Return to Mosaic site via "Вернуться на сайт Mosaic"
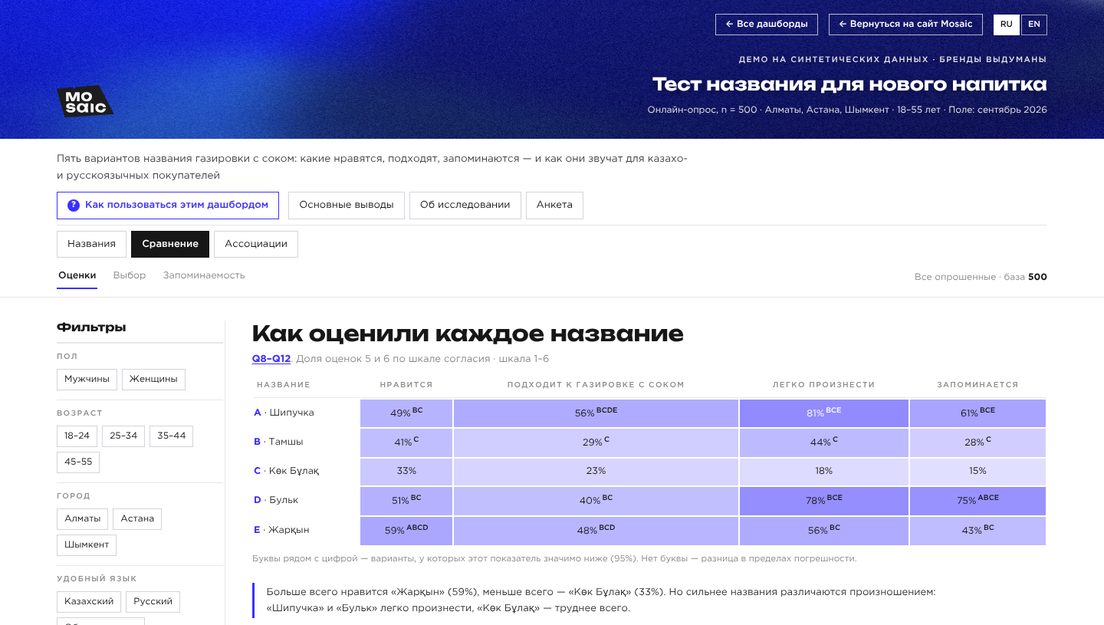This screenshot has height=625, width=1104. click(x=905, y=24)
